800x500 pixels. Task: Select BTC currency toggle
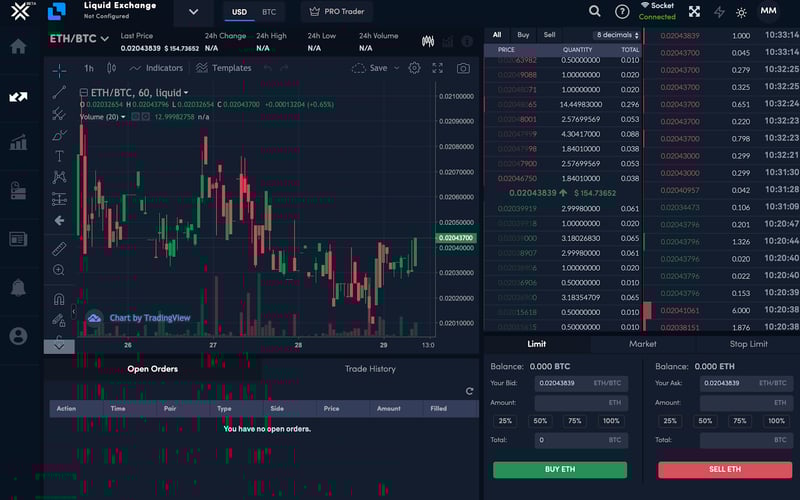(x=269, y=12)
